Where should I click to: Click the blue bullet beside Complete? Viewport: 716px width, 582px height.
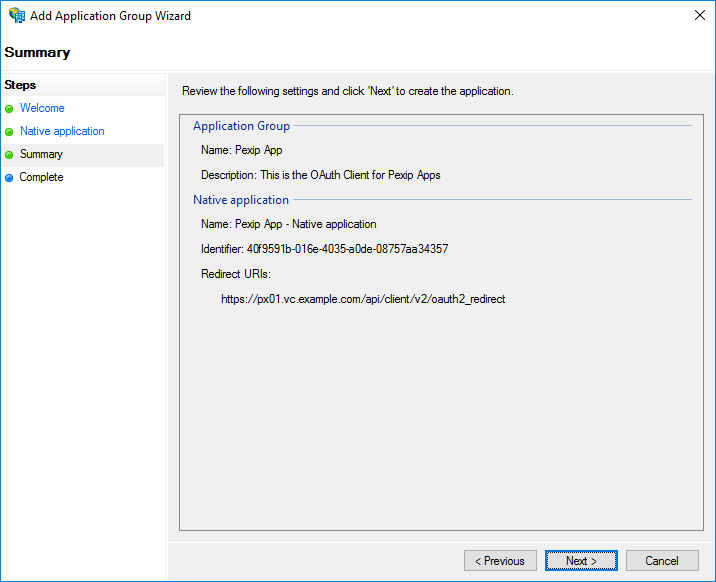[9, 178]
